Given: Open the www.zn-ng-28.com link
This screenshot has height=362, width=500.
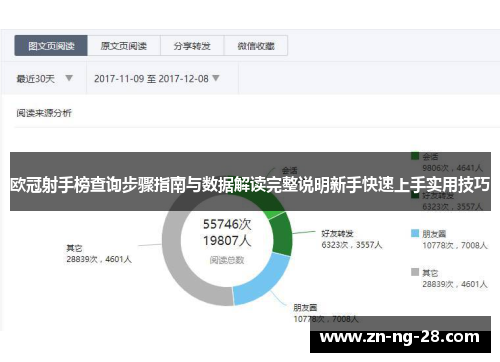Looking at the screenshot, I should pyautogui.click(x=400, y=337).
